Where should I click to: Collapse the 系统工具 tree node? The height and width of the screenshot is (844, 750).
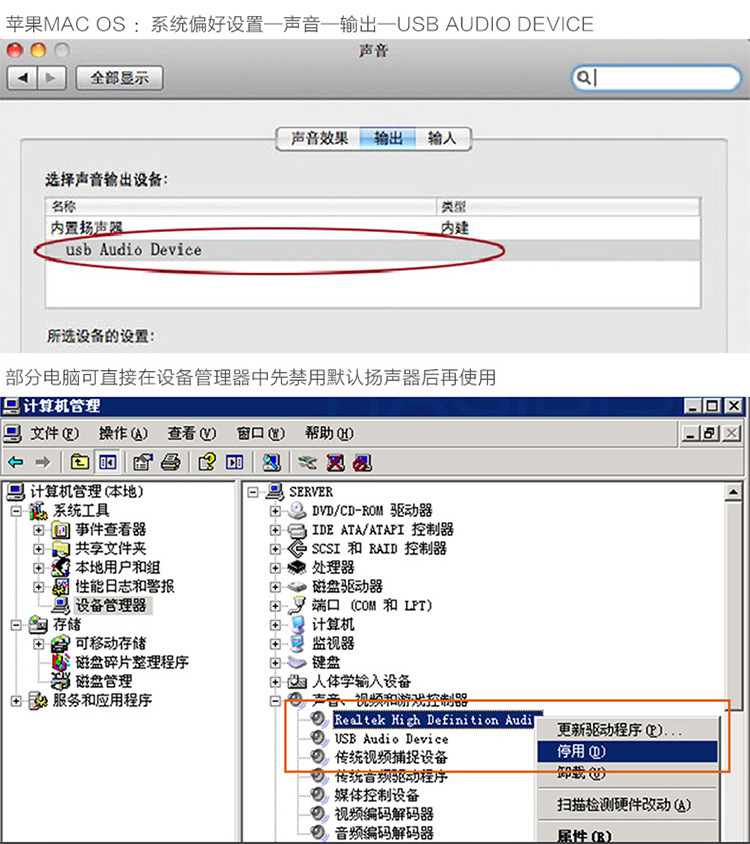pos(16,511)
